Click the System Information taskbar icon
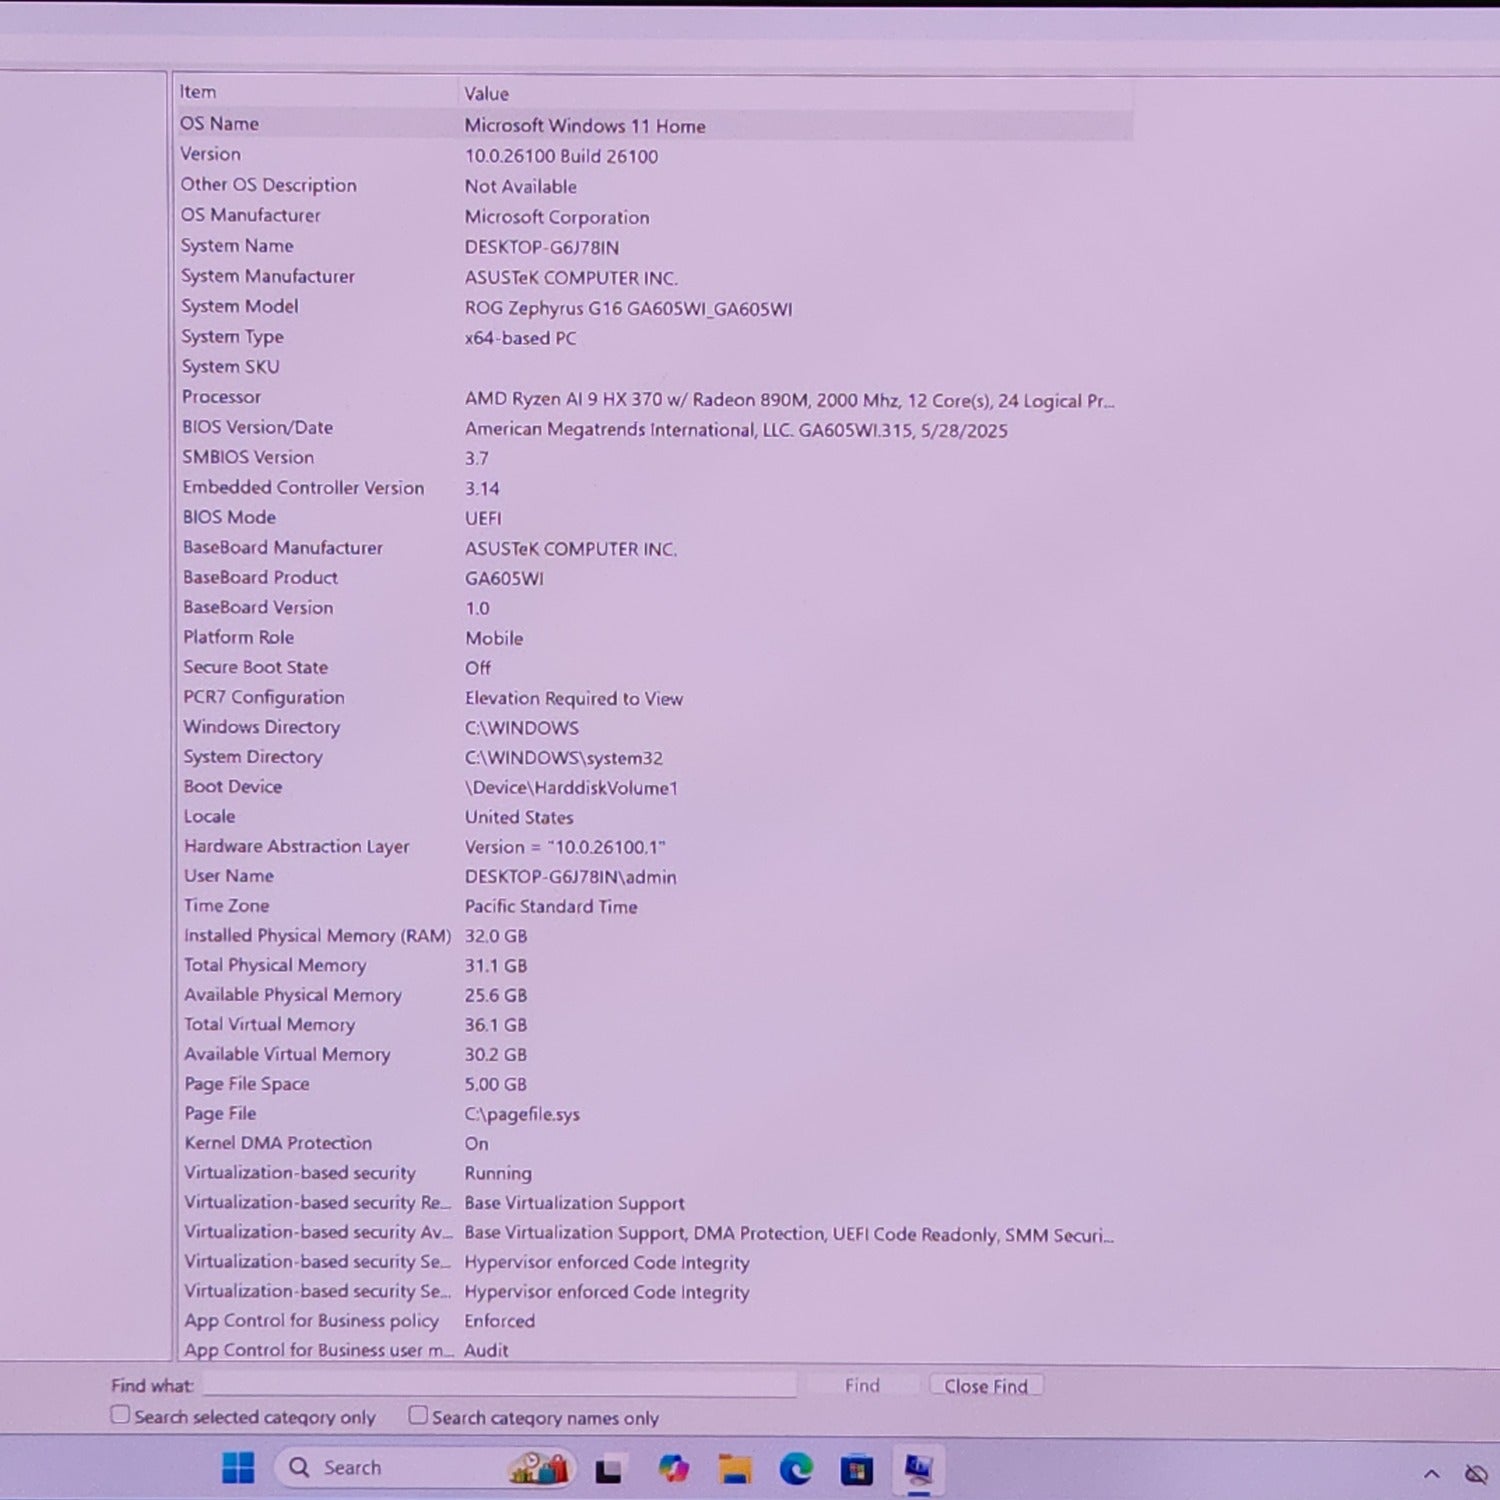Image resolution: width=1500 pixels, height=1500 pixels. (918, 1469)
